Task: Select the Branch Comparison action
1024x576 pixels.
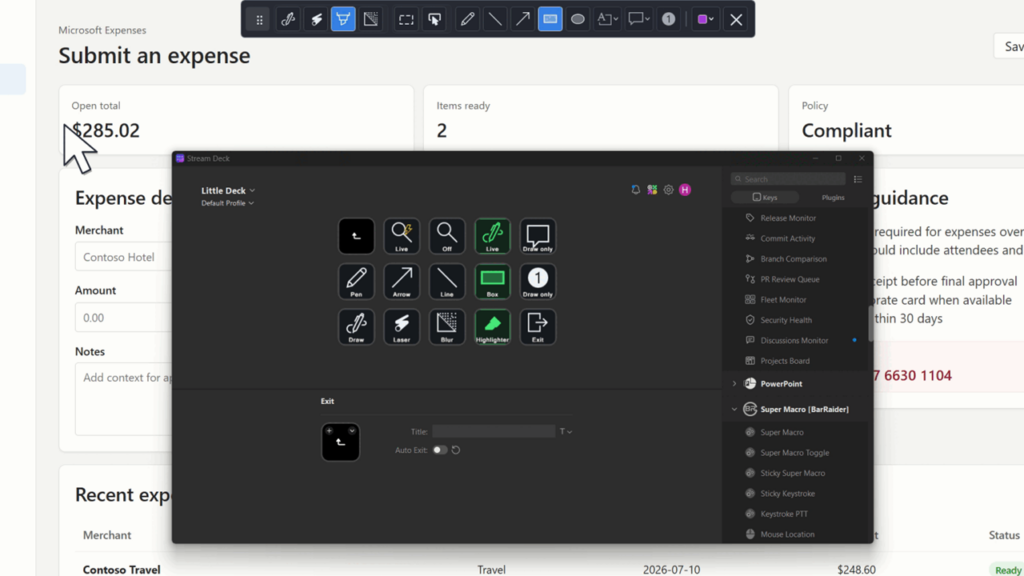Action: click(x=795, y=259)
